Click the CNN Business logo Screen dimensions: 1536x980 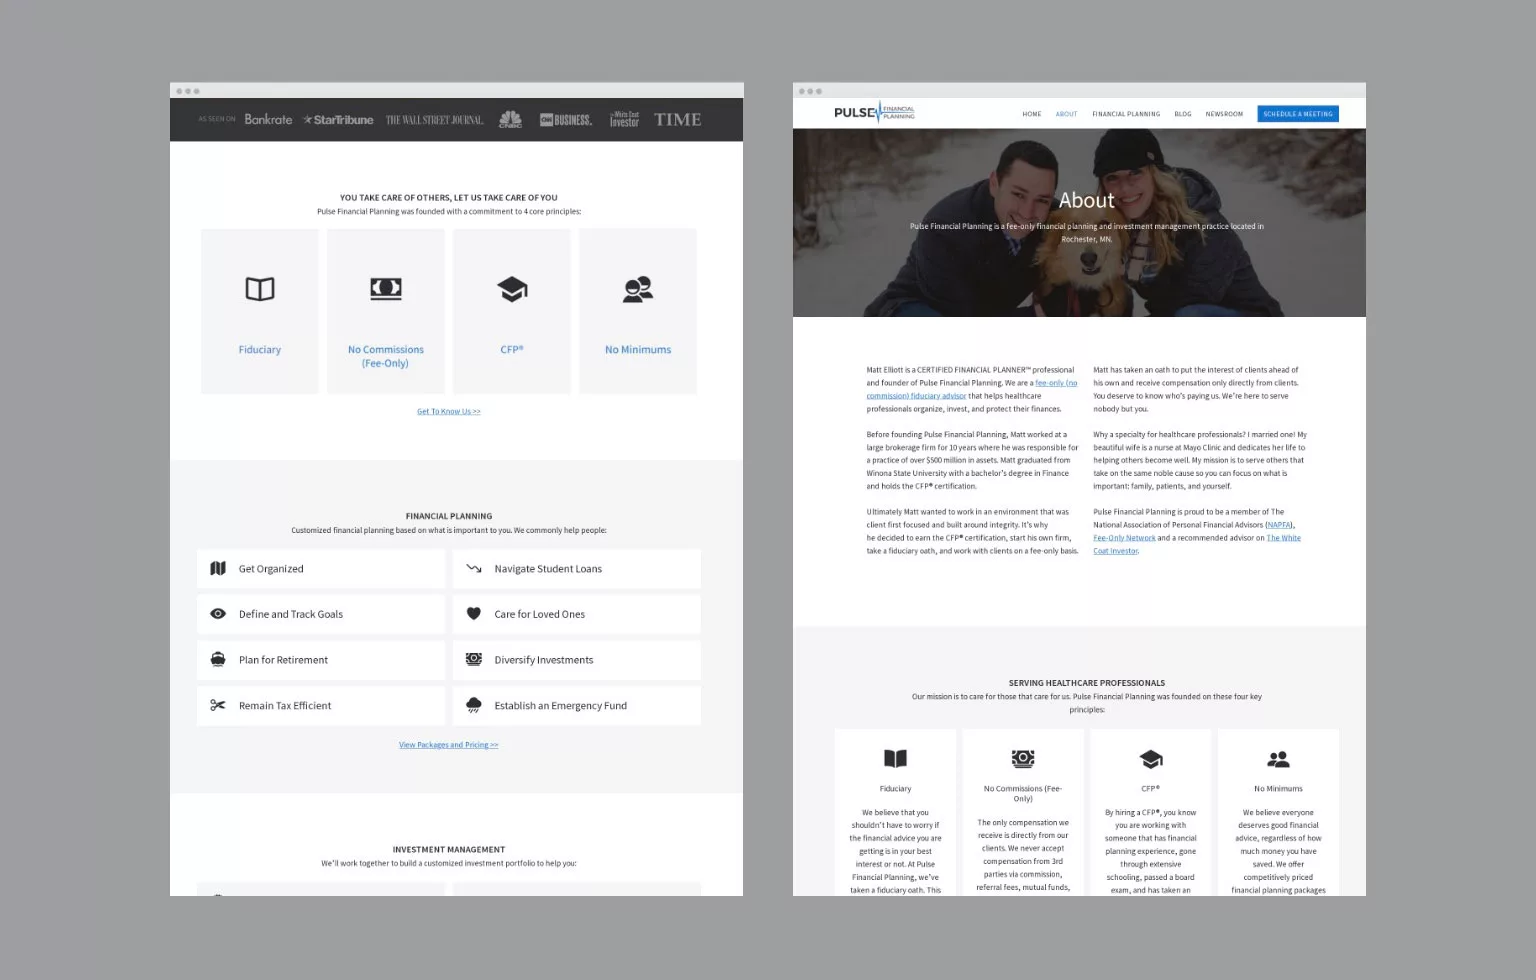[566, 120]
